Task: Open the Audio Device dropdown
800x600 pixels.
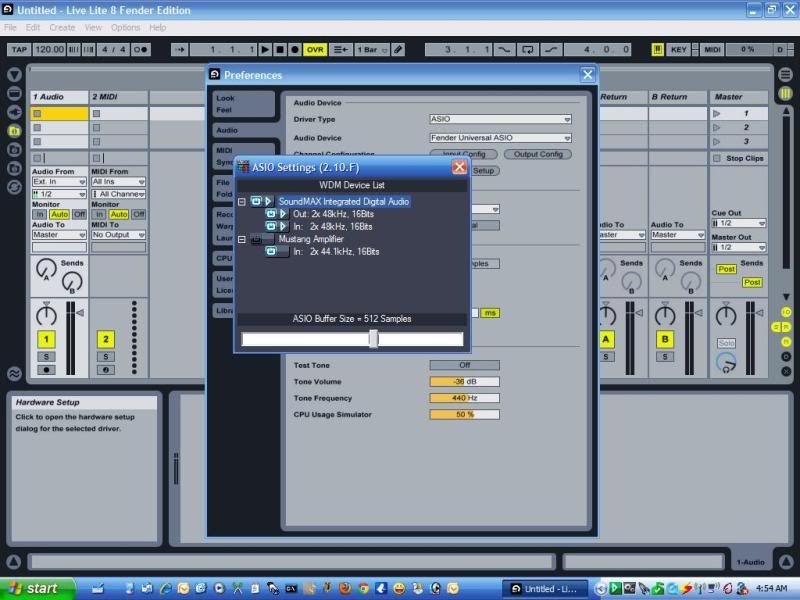Action: coord(500,138)
